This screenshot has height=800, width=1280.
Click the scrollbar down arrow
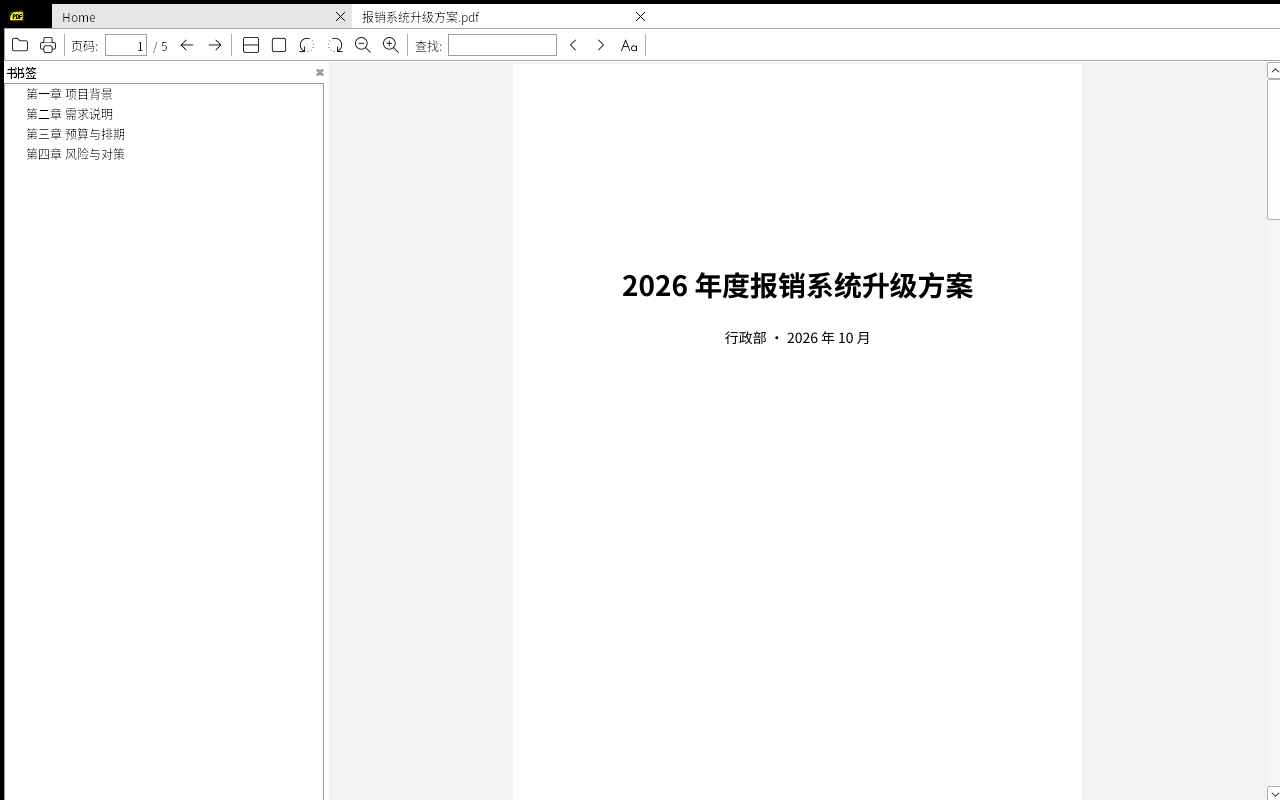[1274, 794]
